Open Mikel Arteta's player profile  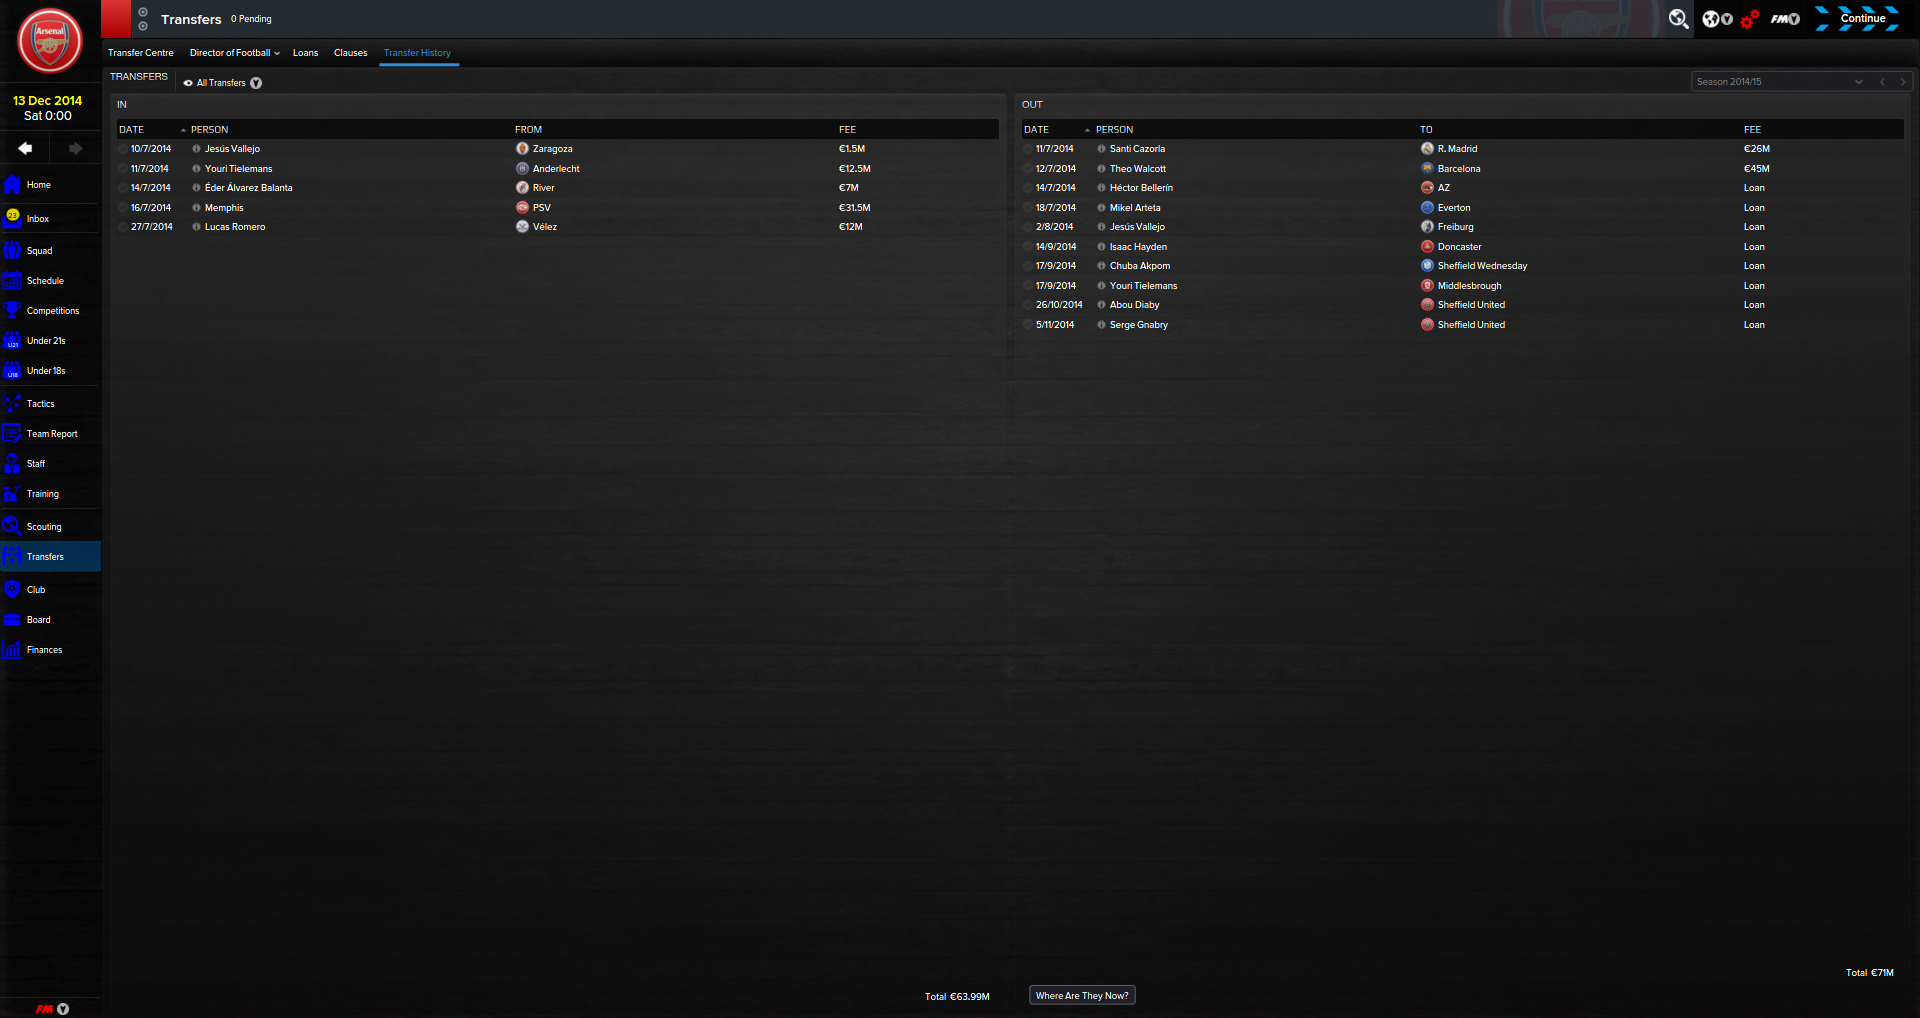[1135, 208]
